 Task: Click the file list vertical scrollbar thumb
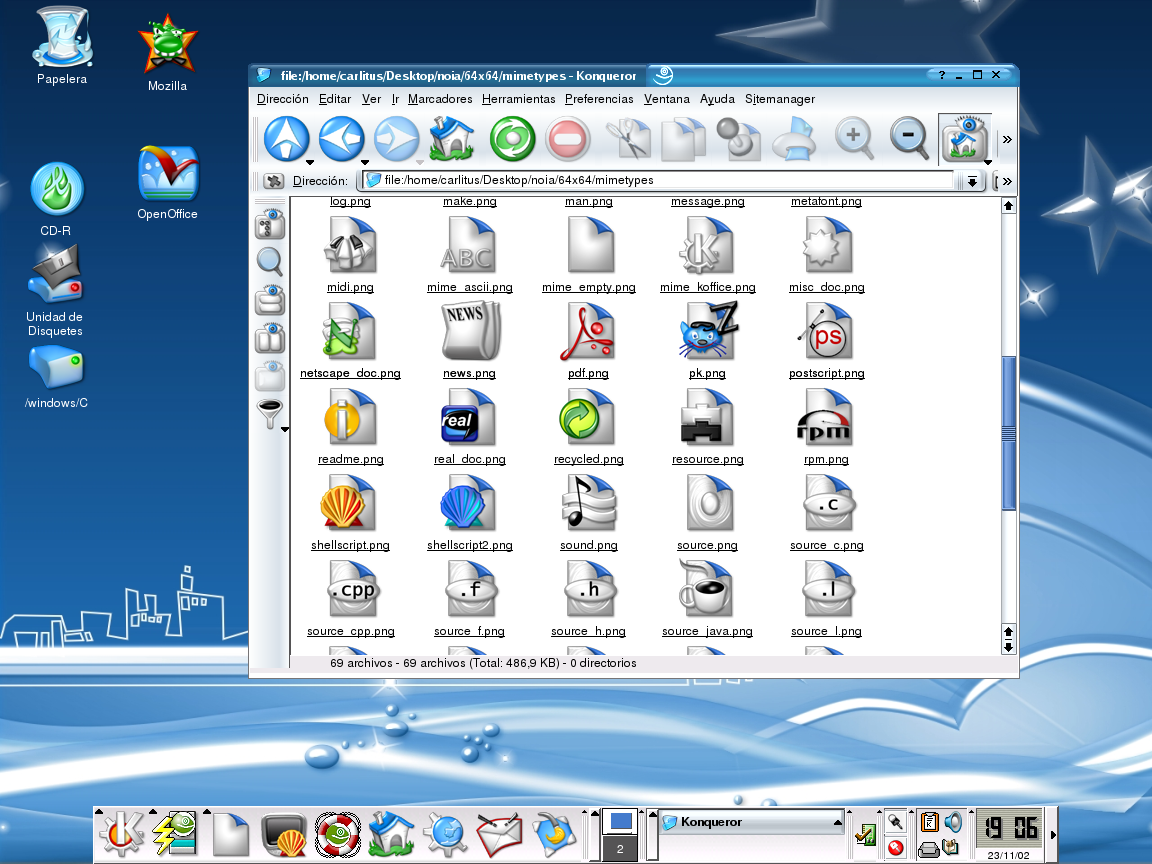coord(1009,433)
